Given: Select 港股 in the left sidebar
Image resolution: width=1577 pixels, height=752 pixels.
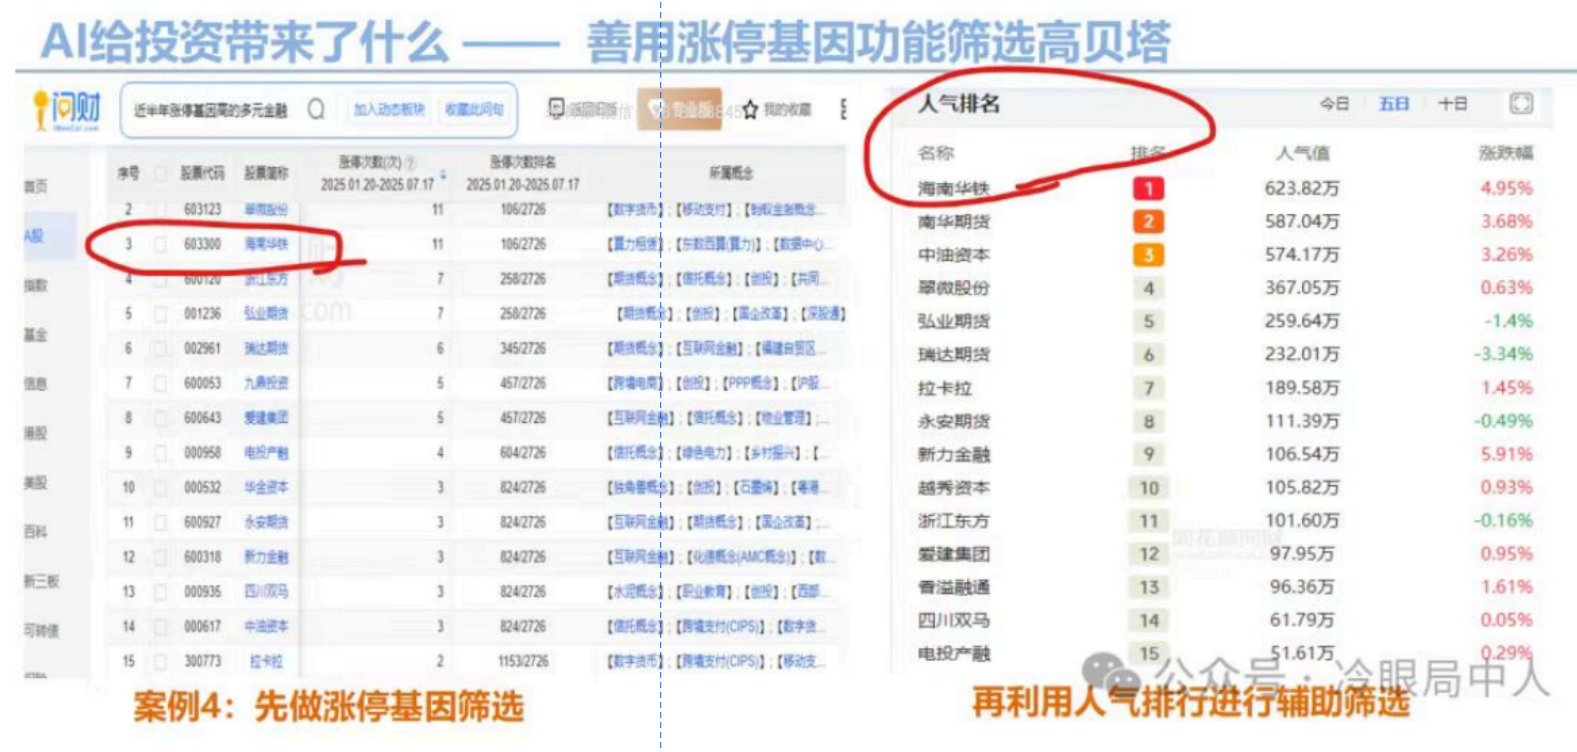Looking at the screenshot, I should click(x=35, y=433).
